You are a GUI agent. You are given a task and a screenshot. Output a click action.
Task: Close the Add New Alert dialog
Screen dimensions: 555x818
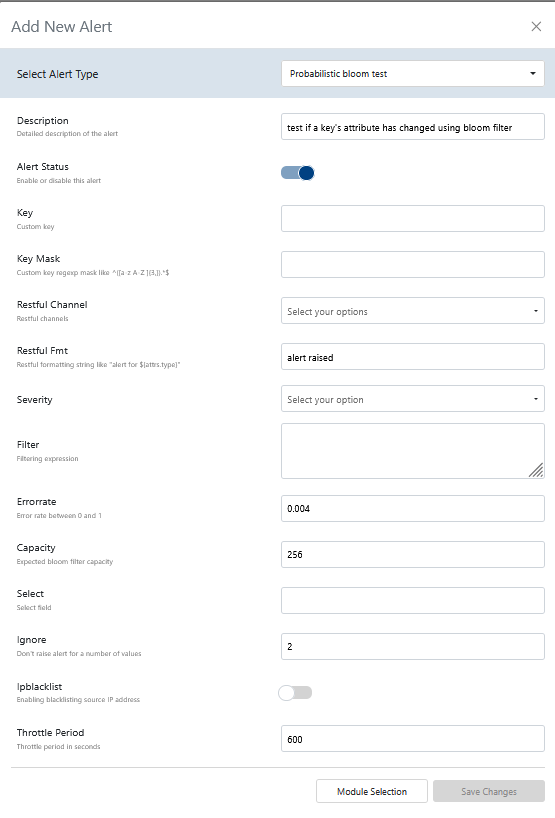(x=536, y=27)
